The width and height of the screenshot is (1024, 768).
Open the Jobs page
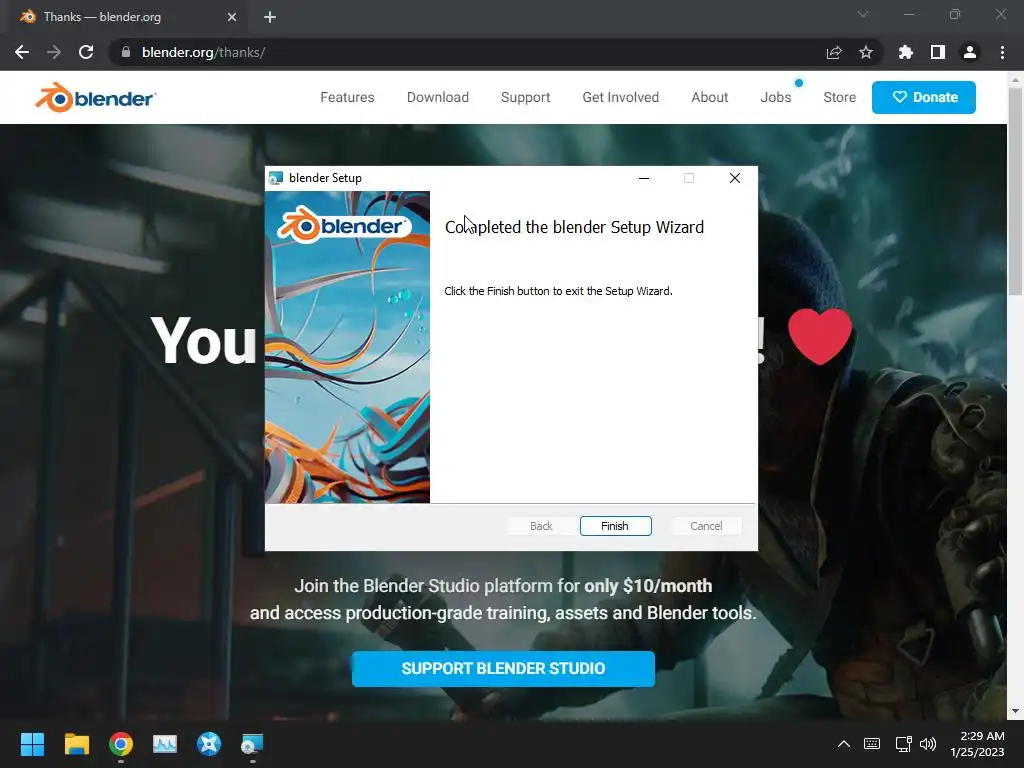coord(776,97)
